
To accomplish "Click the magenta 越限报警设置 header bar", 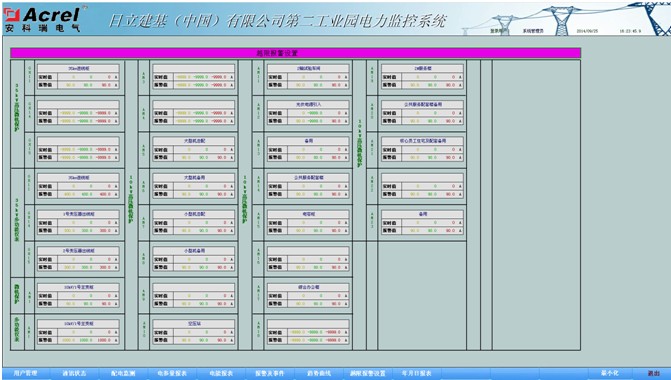I will (295, 53).
